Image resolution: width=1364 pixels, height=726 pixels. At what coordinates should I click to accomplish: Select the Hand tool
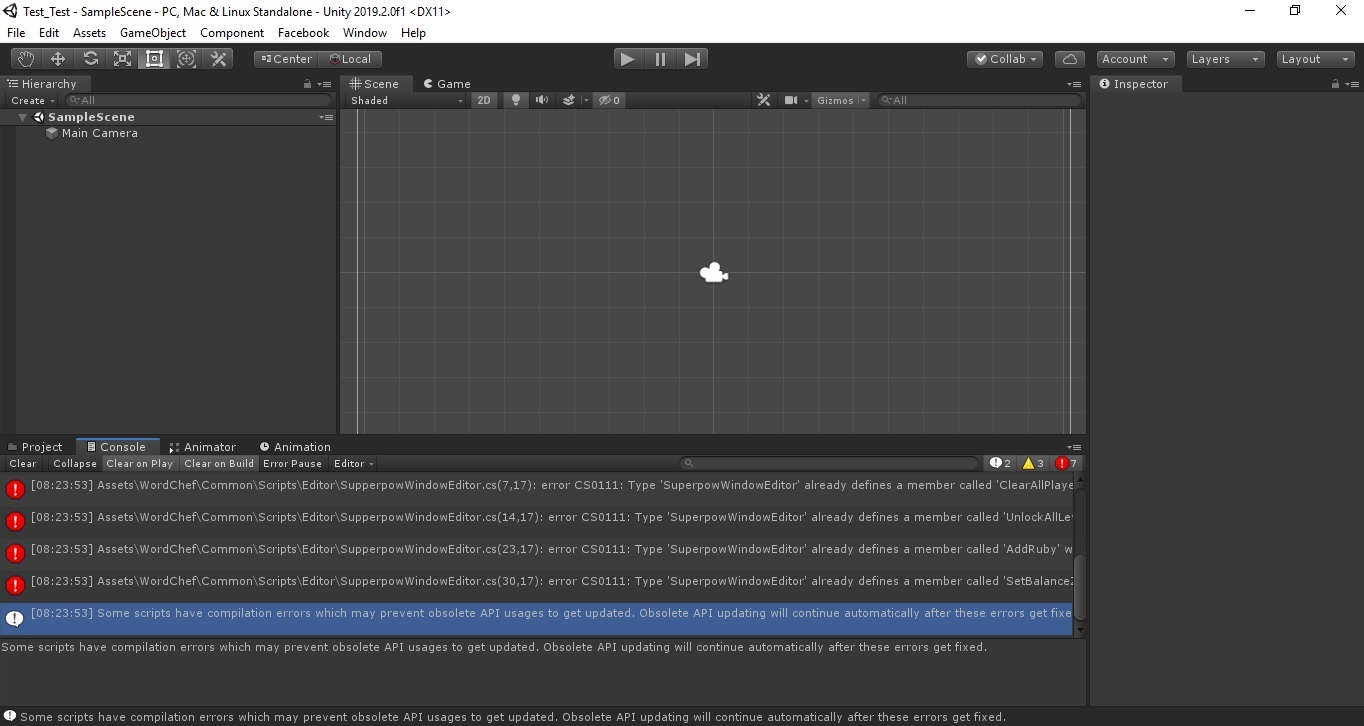(x=26, y=59)
